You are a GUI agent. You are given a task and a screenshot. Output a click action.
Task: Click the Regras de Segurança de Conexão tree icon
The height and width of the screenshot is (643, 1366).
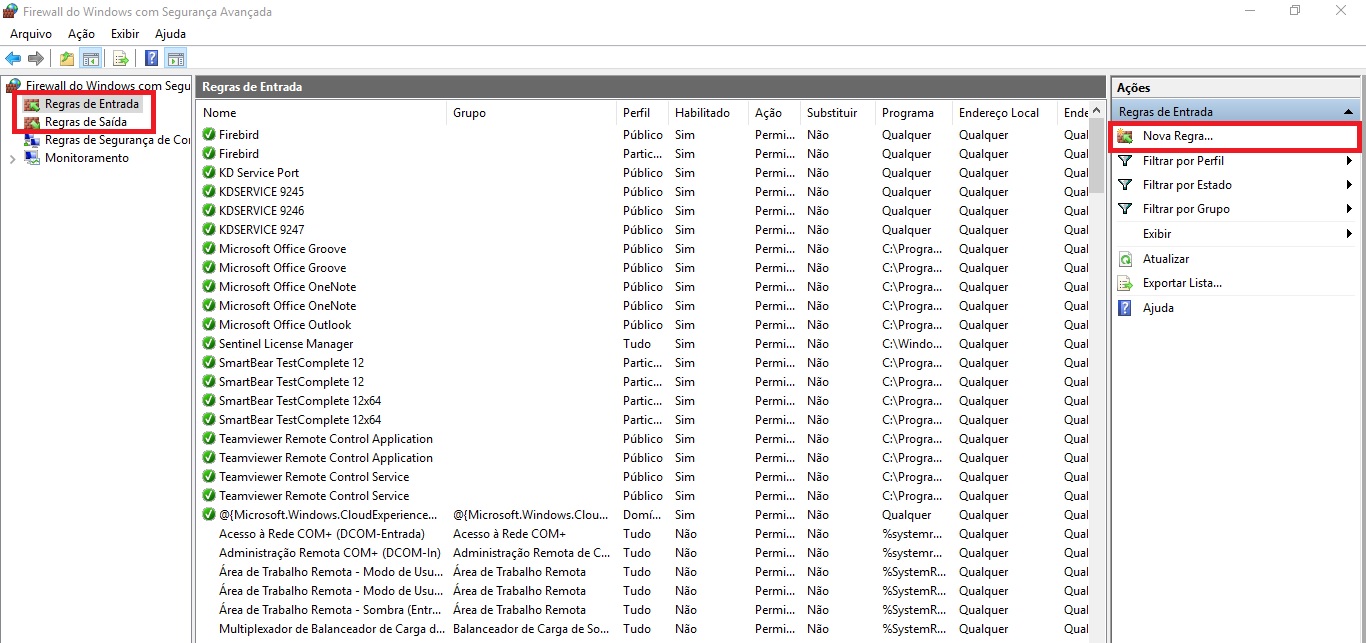click(32, 140)
